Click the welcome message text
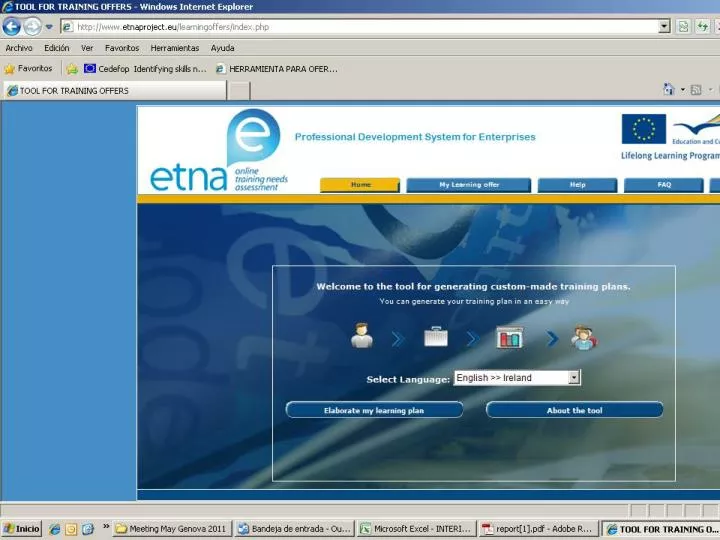 tap(473, 287)
